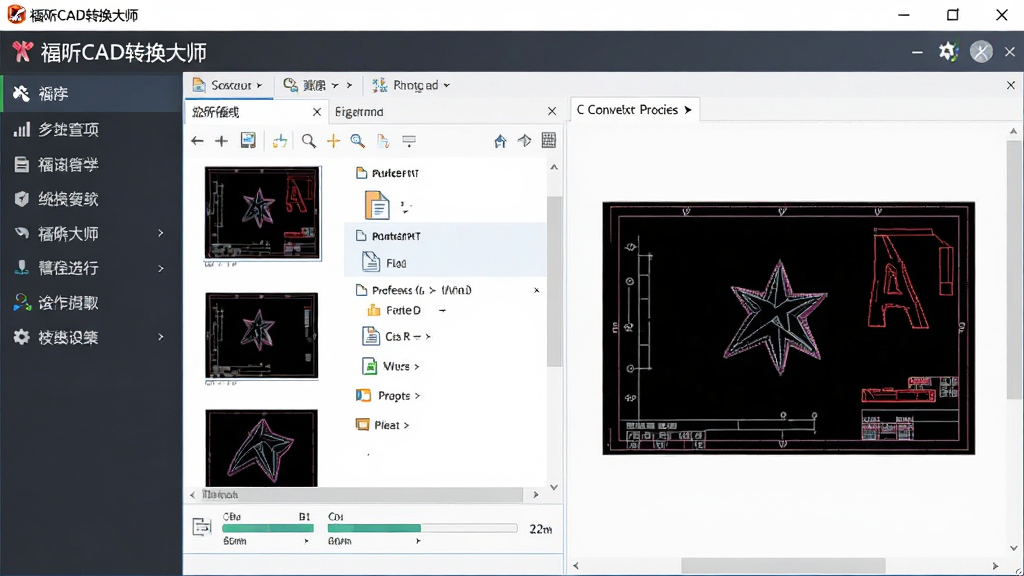Viewport: 1024px width, 576px height.
Task: Open the grid view icon in the toolbar
Action: click(549, 140)
